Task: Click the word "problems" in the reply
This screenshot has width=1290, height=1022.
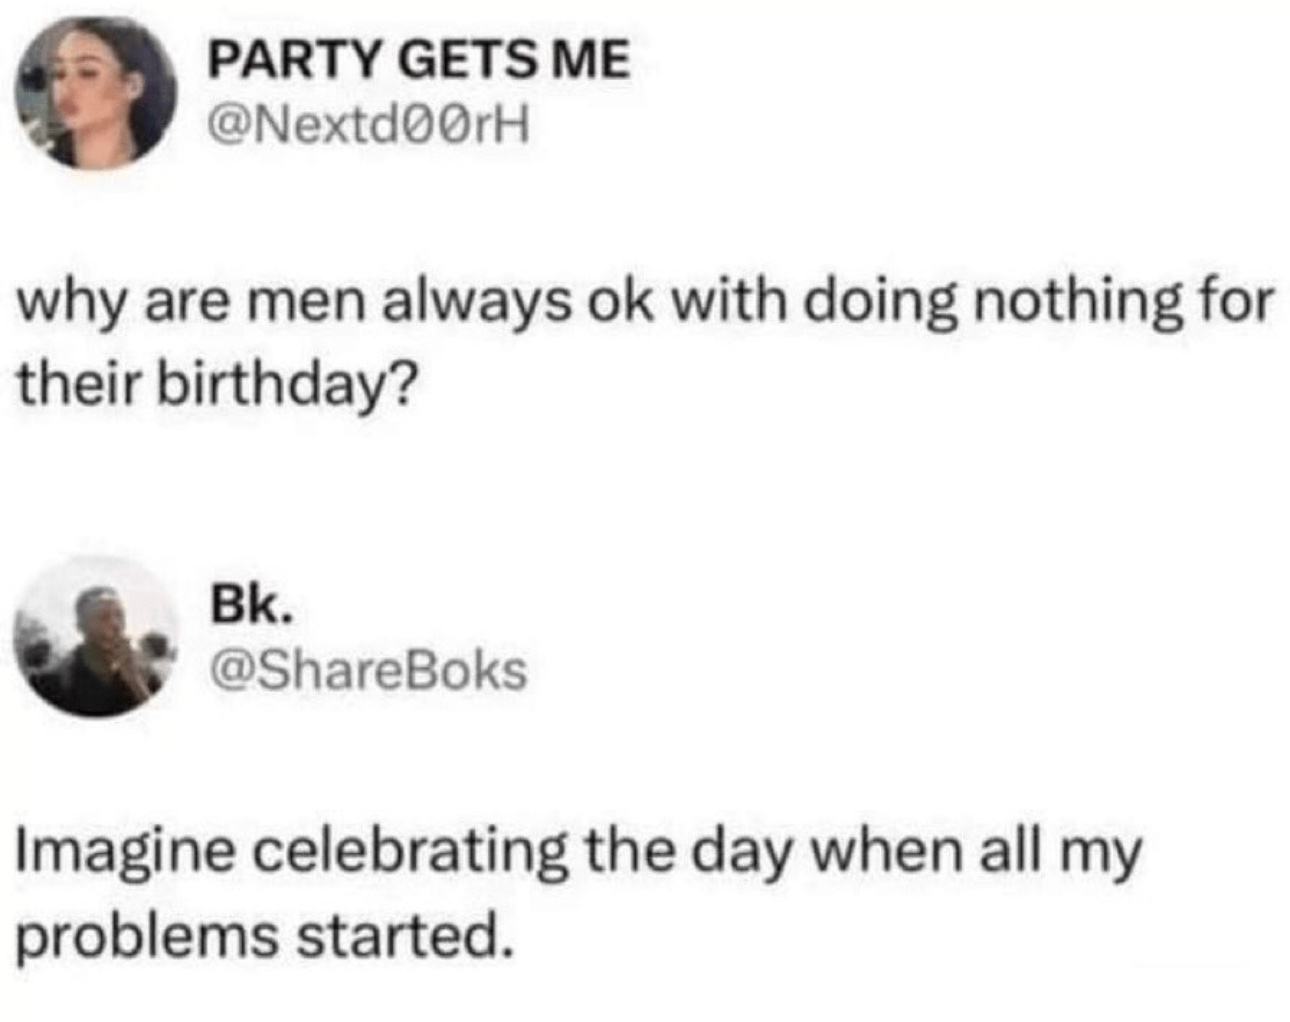Action: pyautogui.click(x=147, y=936)
